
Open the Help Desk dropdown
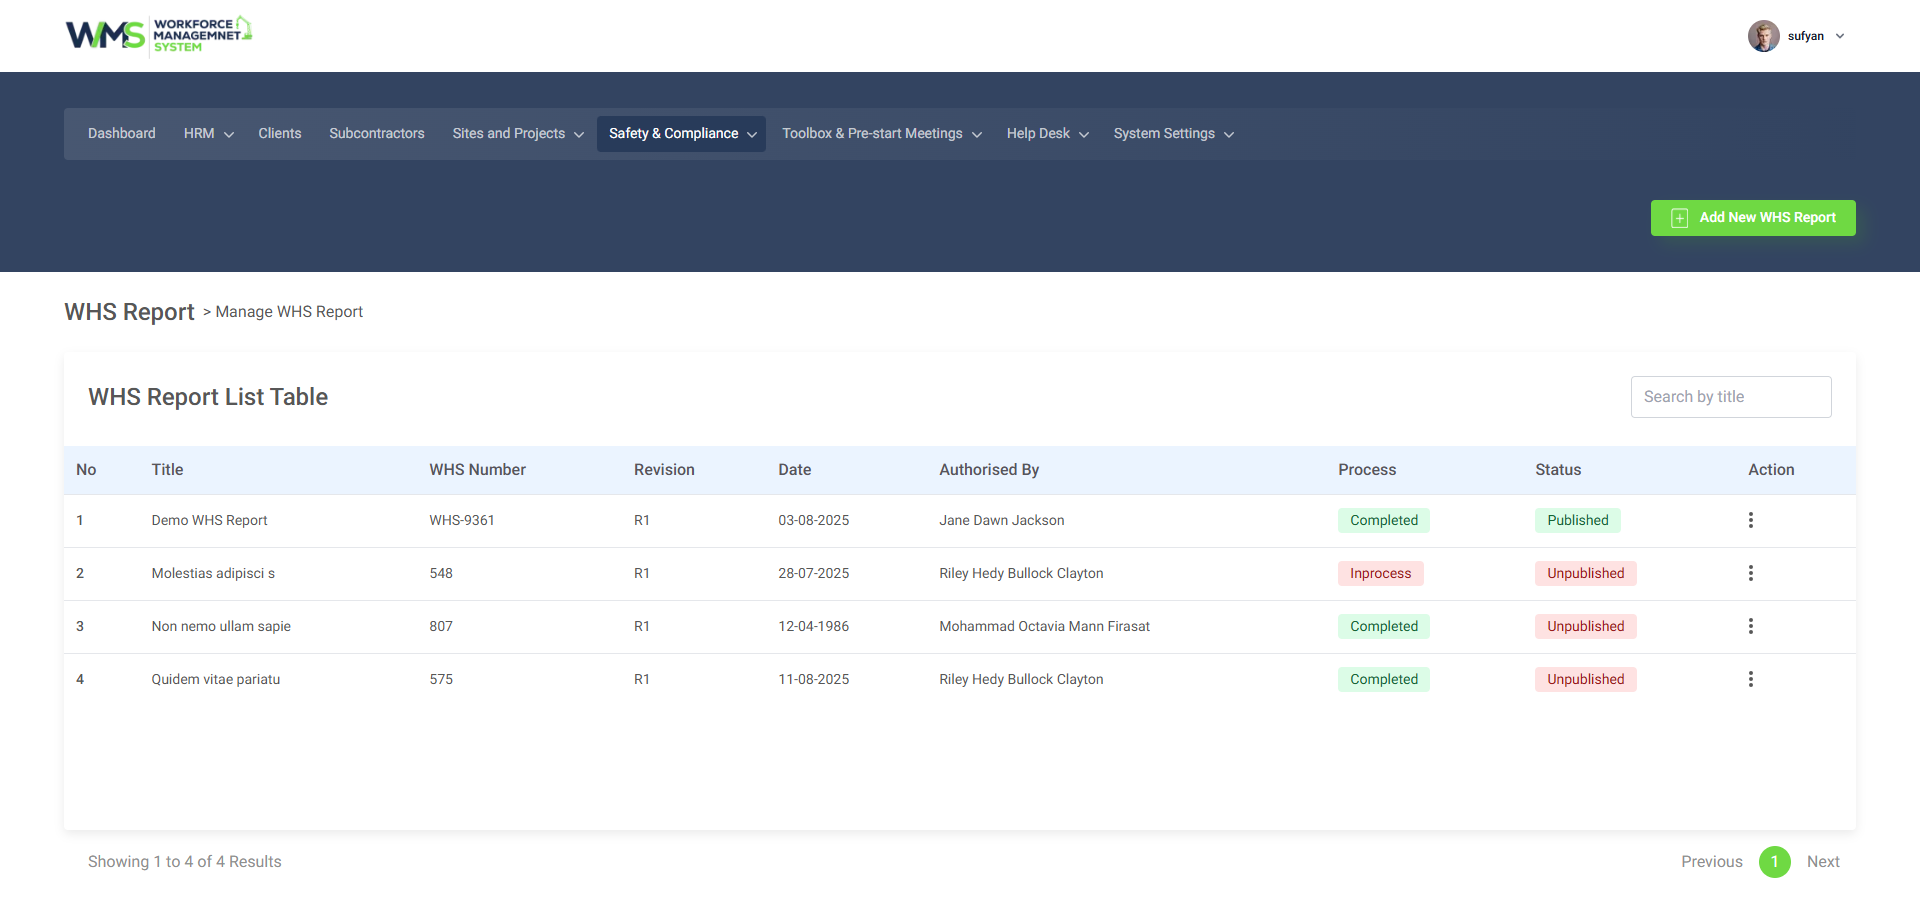[x=1047, y=134]
